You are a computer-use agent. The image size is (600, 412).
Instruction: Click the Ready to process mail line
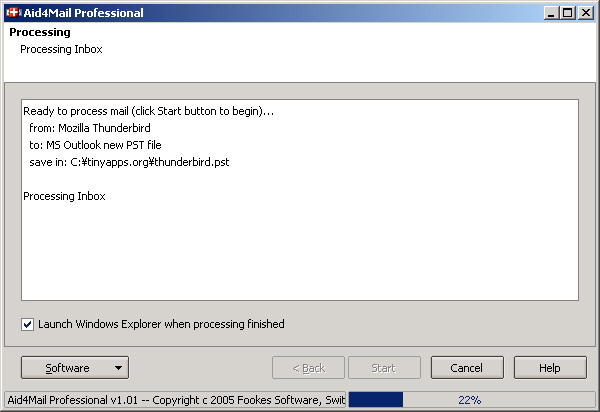click(148, 111)
